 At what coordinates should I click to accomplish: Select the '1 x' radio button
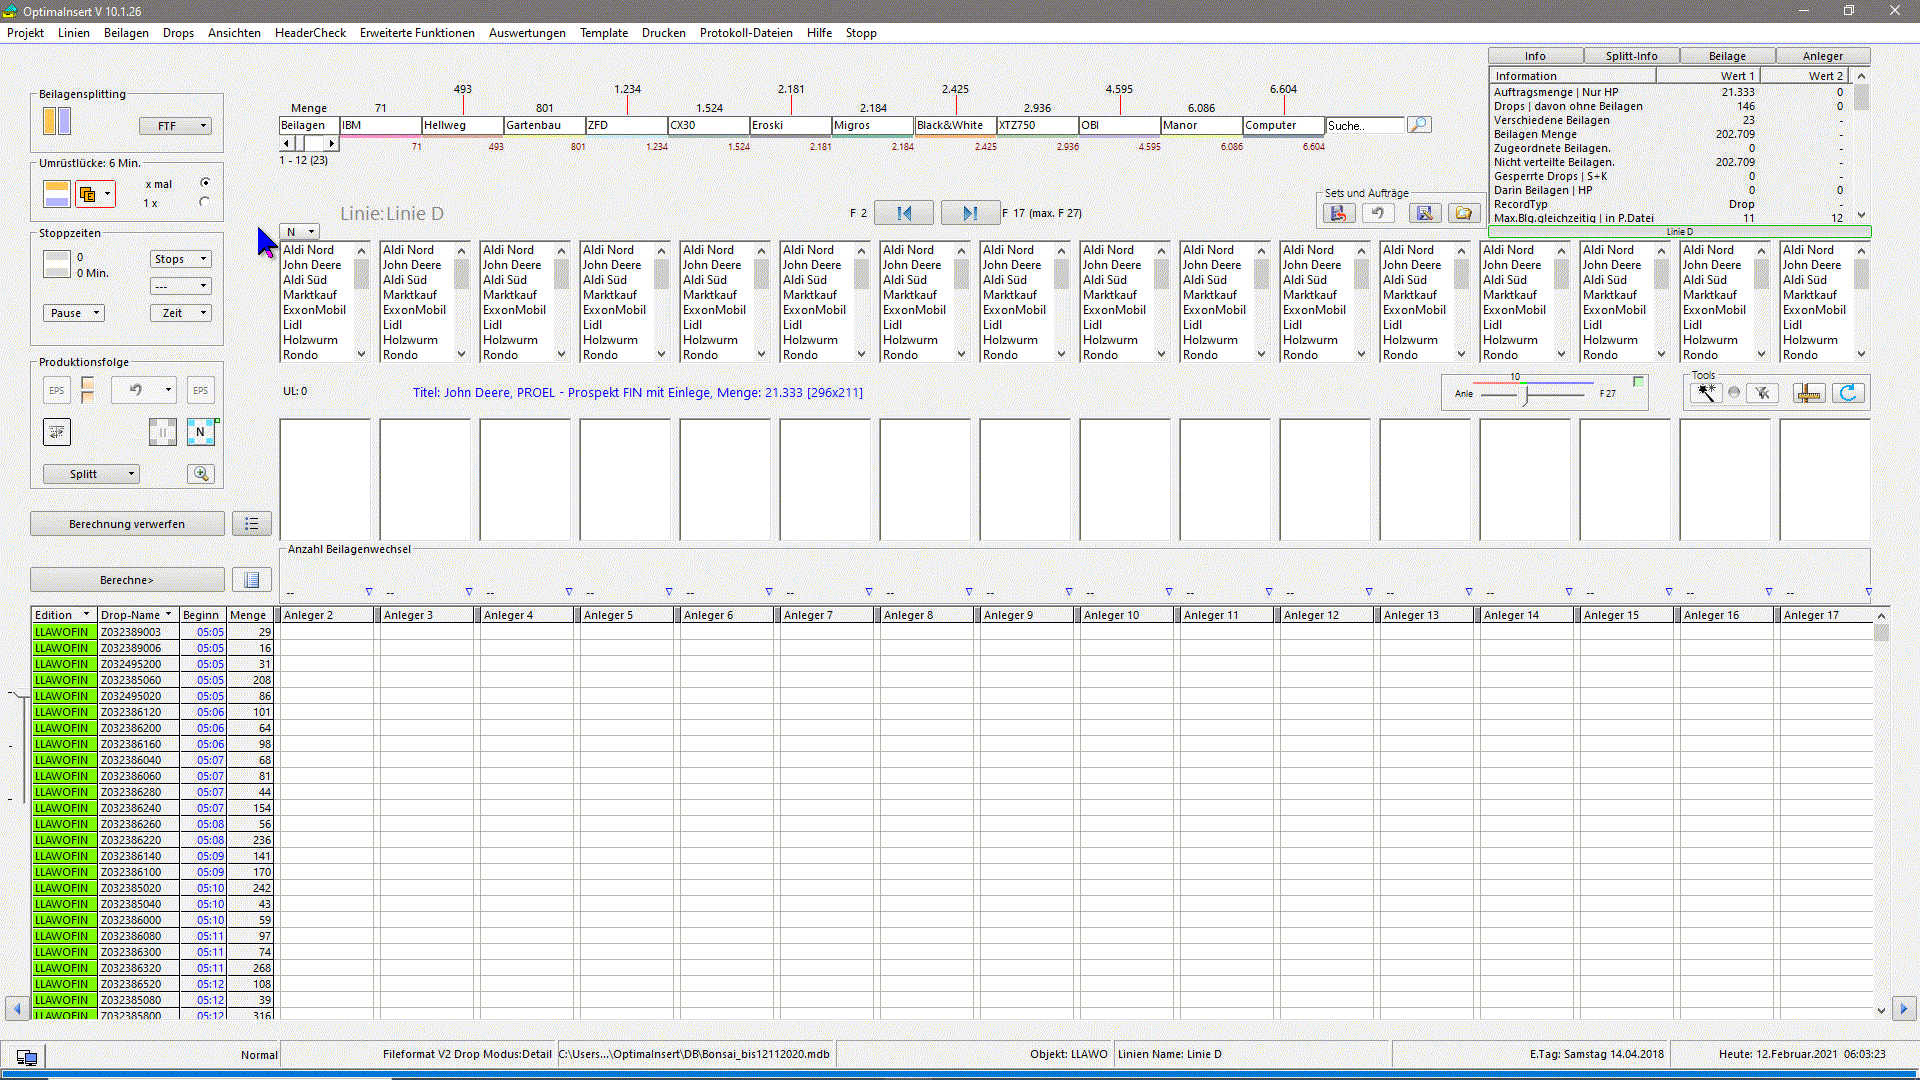click(205, 202)
